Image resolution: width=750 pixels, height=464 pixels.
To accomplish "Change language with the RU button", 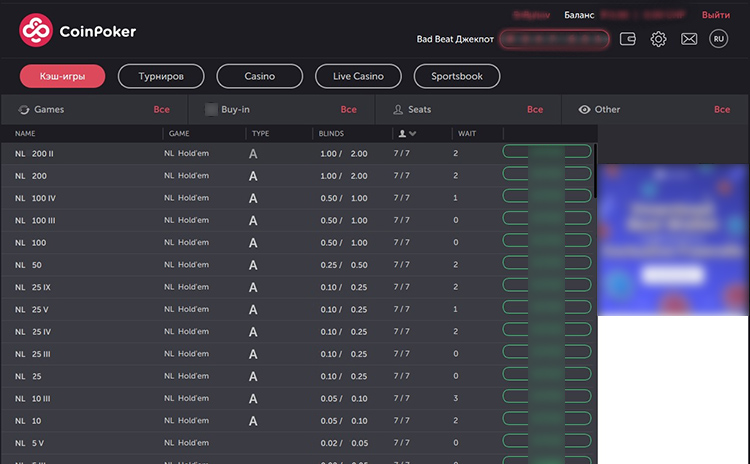I will point(718,39).
